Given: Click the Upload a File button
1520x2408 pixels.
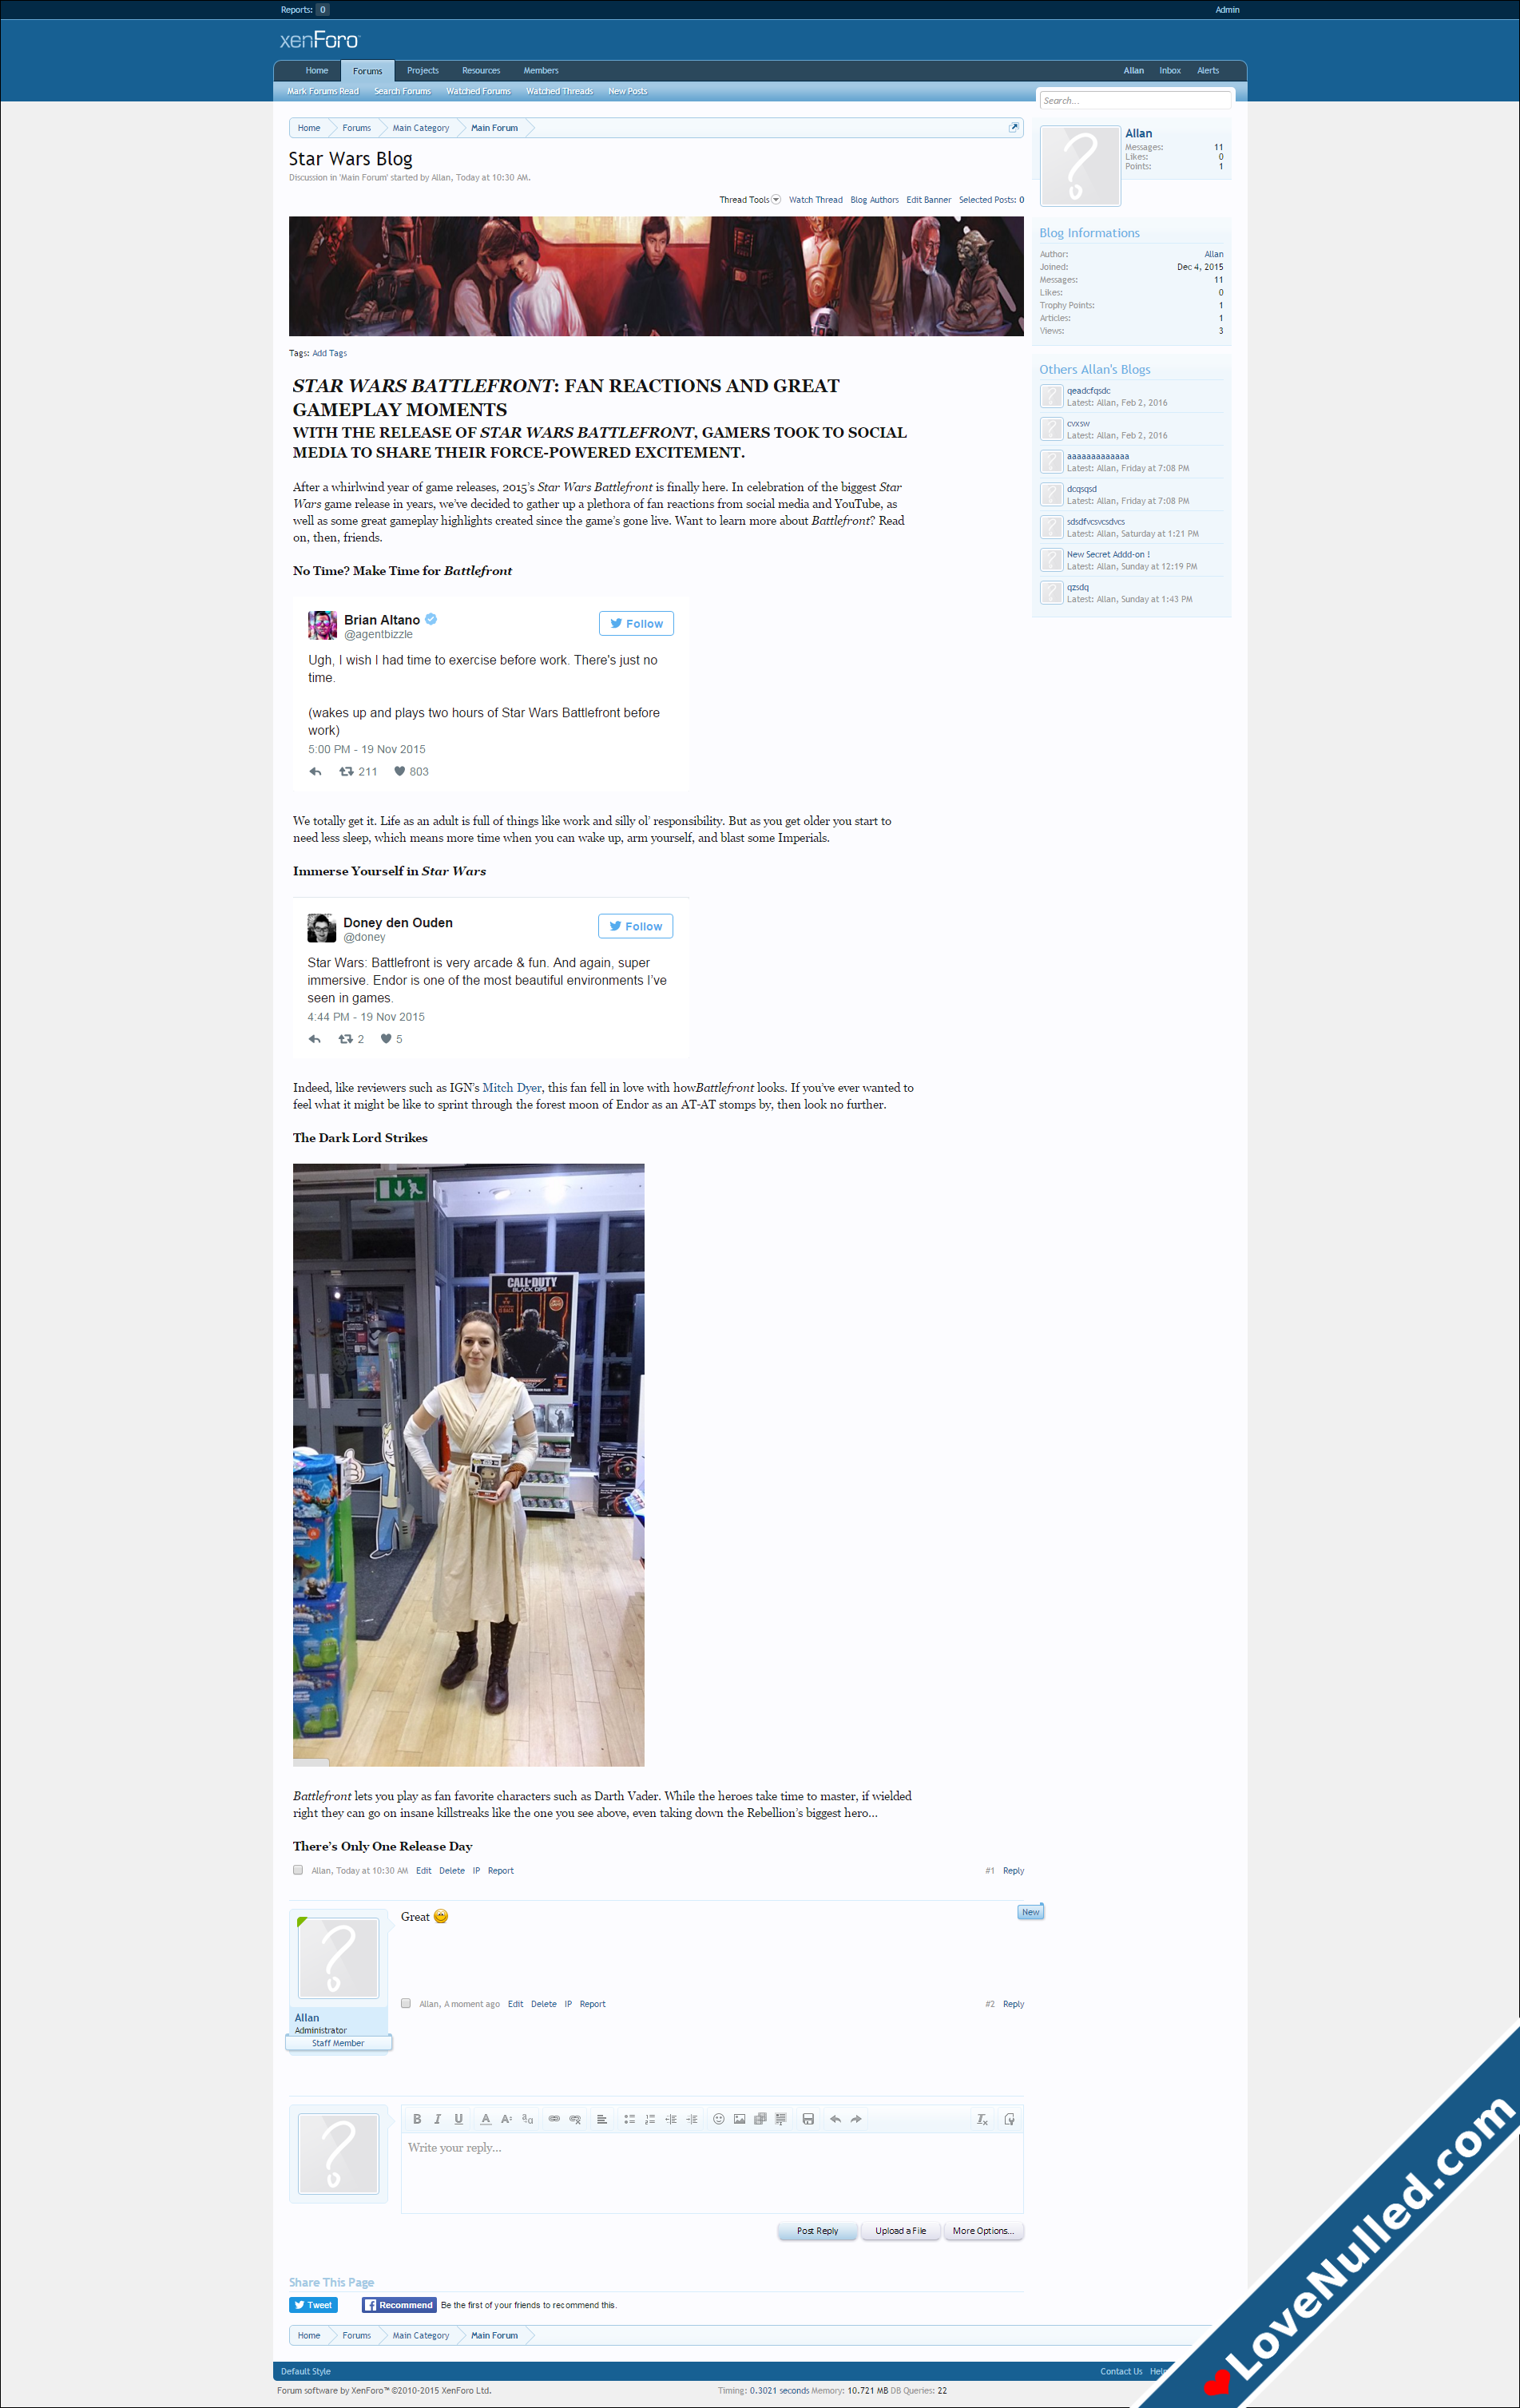Looking at the screenshot, I should click(900, 2231).
